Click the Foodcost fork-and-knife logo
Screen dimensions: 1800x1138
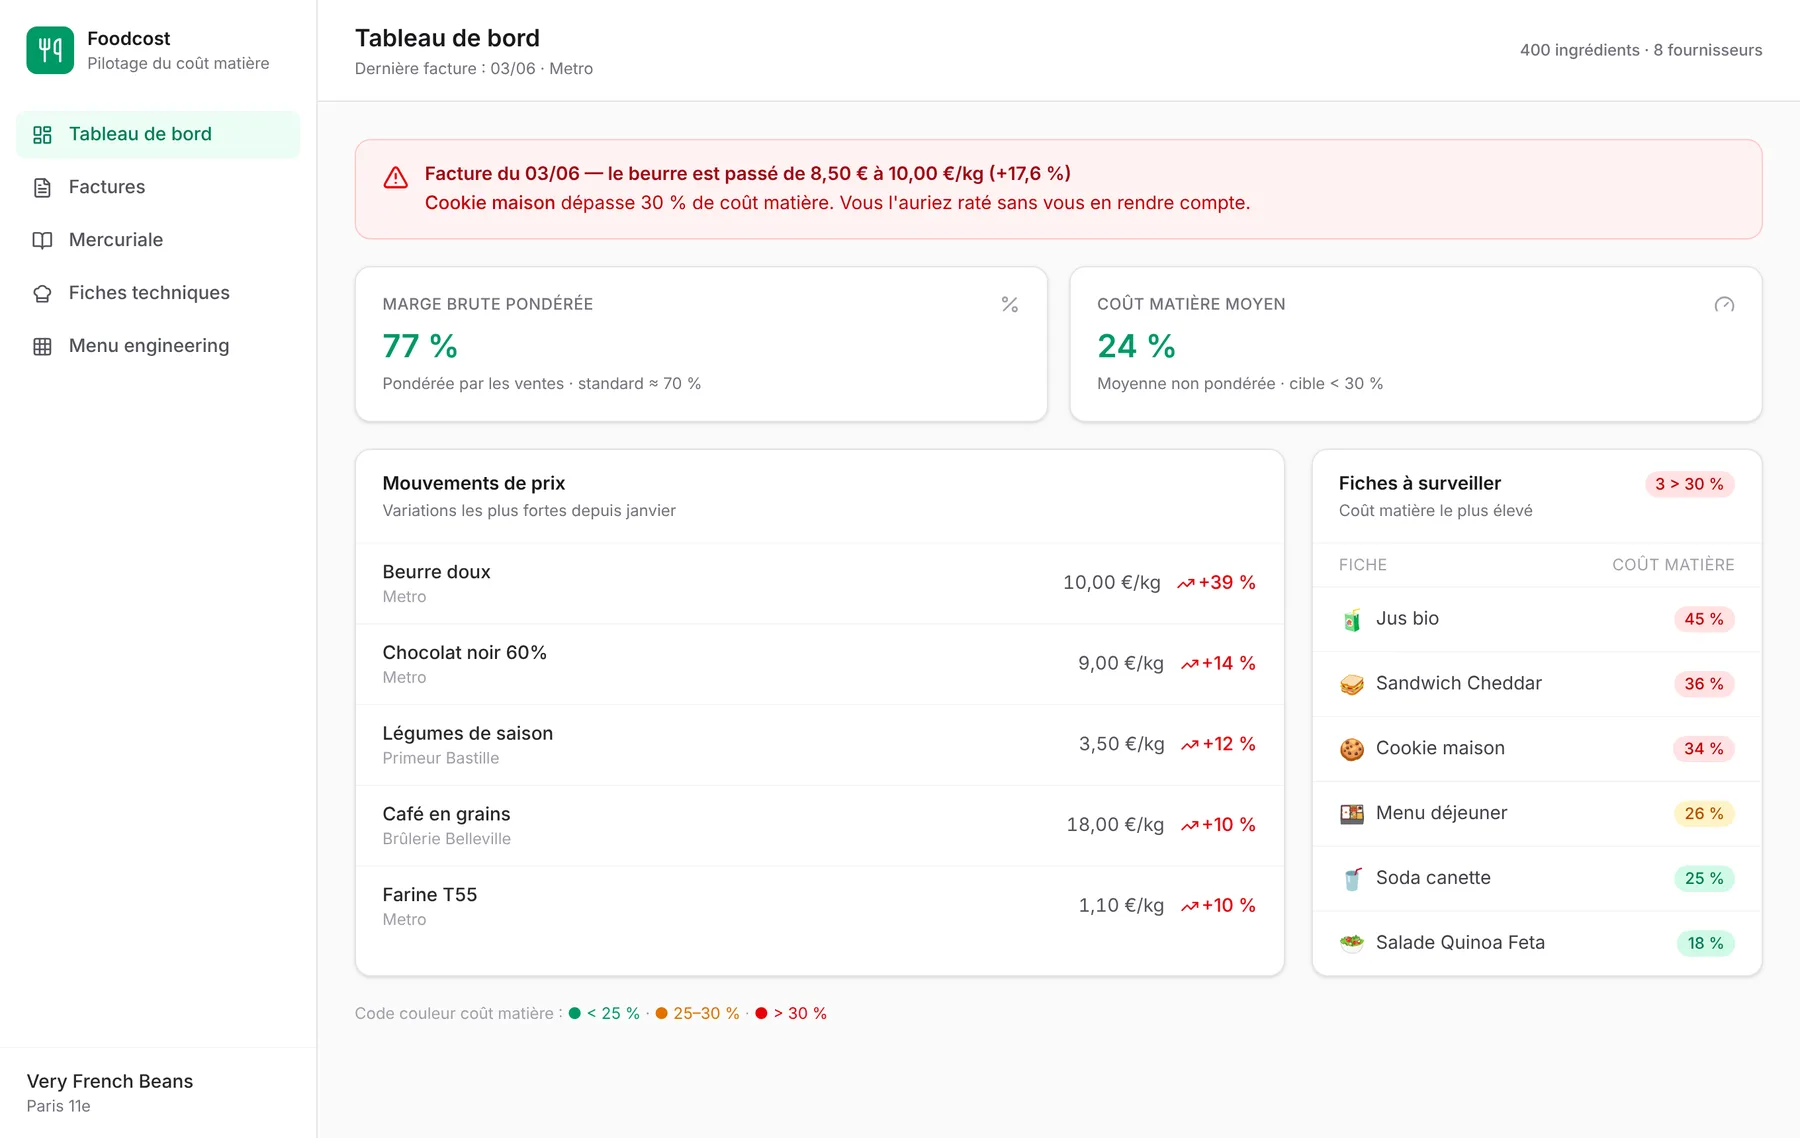click(x=50, y=50)
